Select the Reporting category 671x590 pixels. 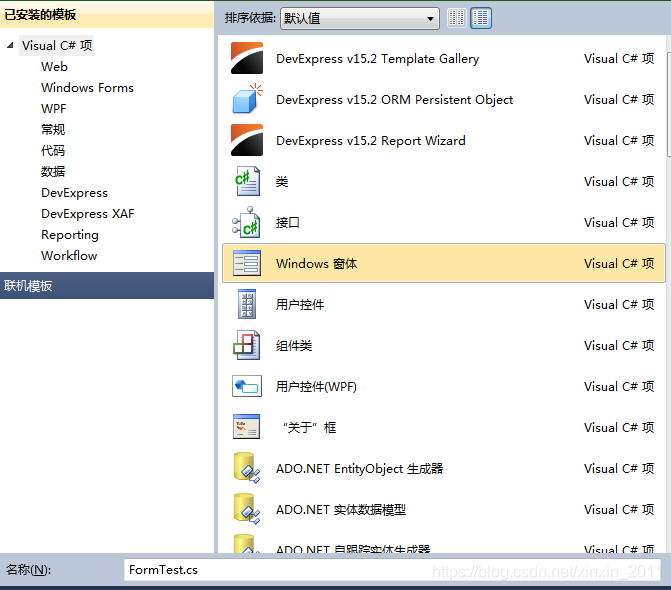pyautogui.click(x=70, y=235)
